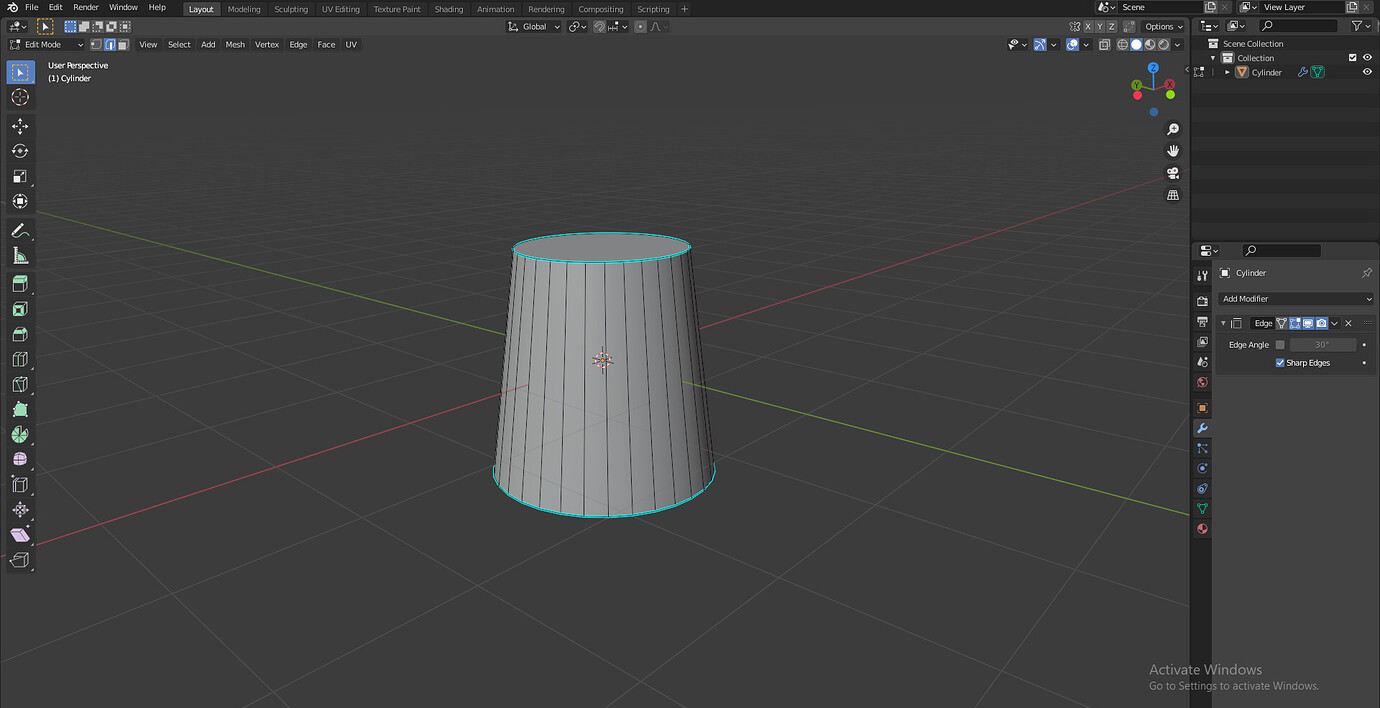Image resolution: width=1380 pixels, height=708 pixels.
Task: Toggle the camera view icon
Action: coord(1173,173)
